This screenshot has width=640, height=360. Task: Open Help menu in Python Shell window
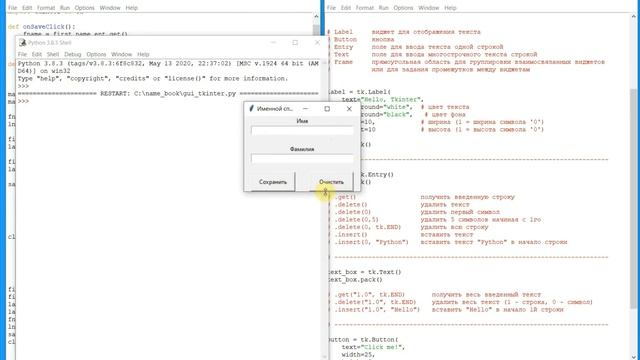(143, 54)
